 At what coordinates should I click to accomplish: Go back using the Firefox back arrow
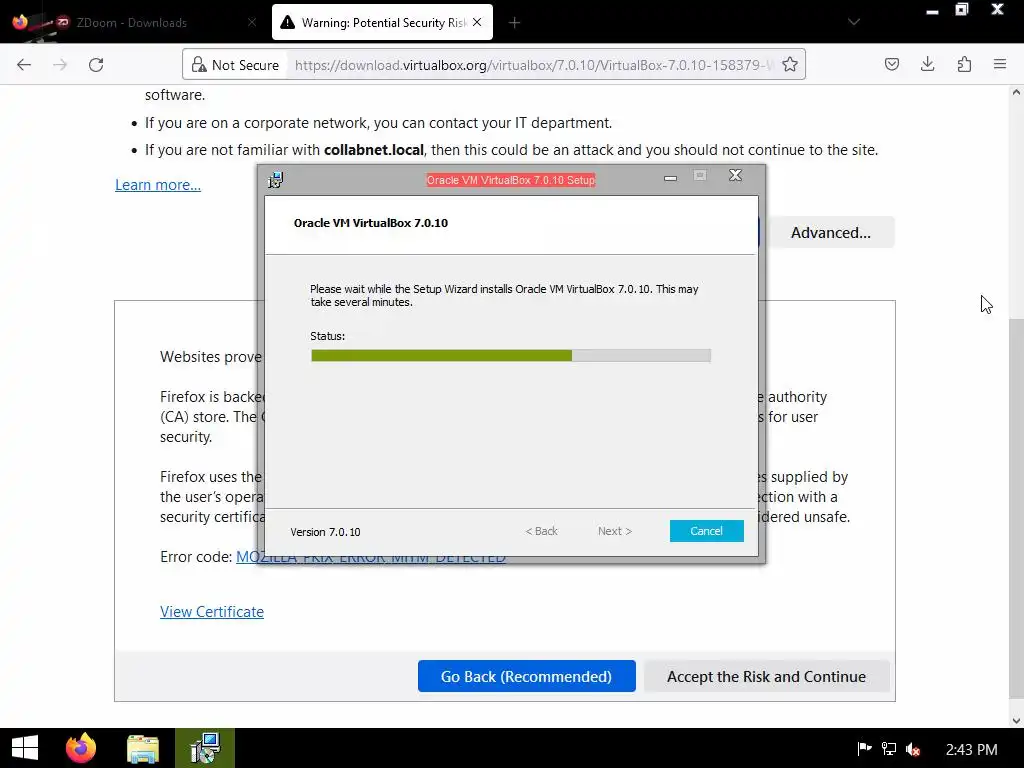pos(24,65)
